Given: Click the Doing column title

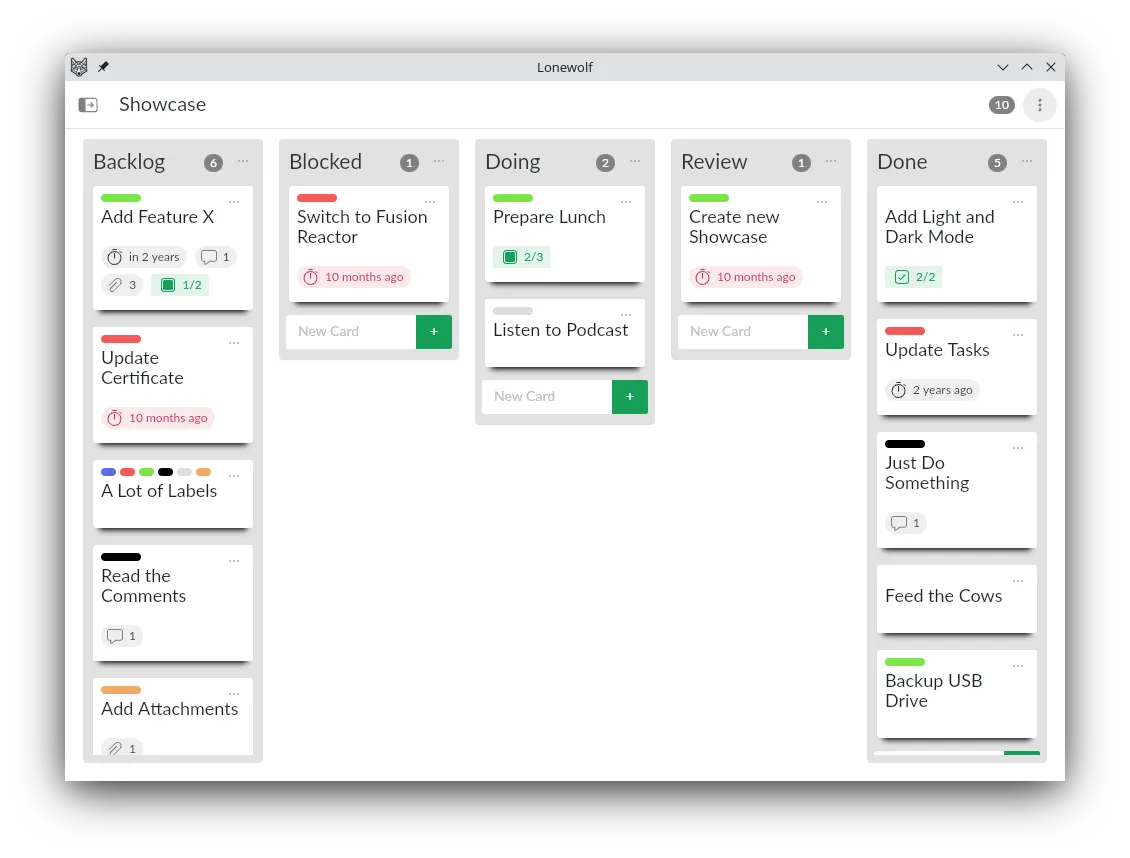Looking at the screenshot, I should coord(513,162).
